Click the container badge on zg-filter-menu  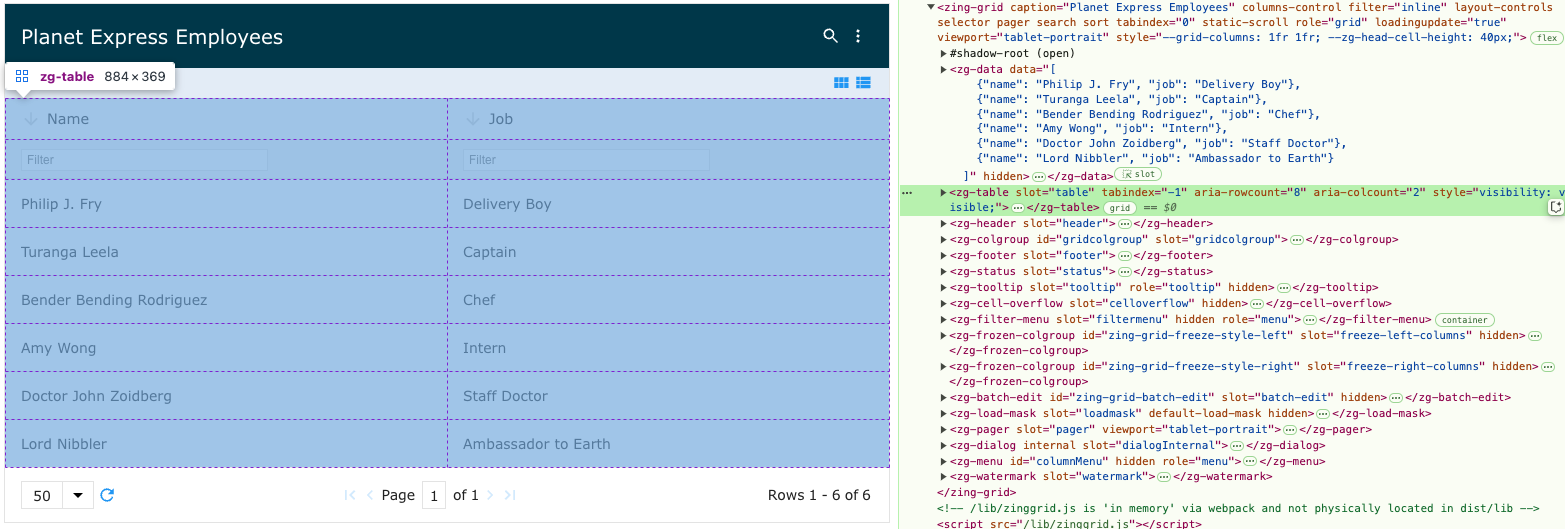[x=1464, y=320]
